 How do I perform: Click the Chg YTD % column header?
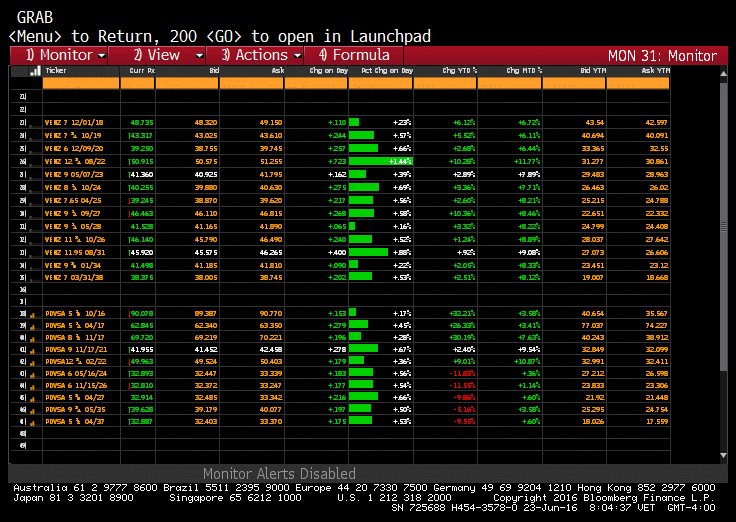point(460,71)
